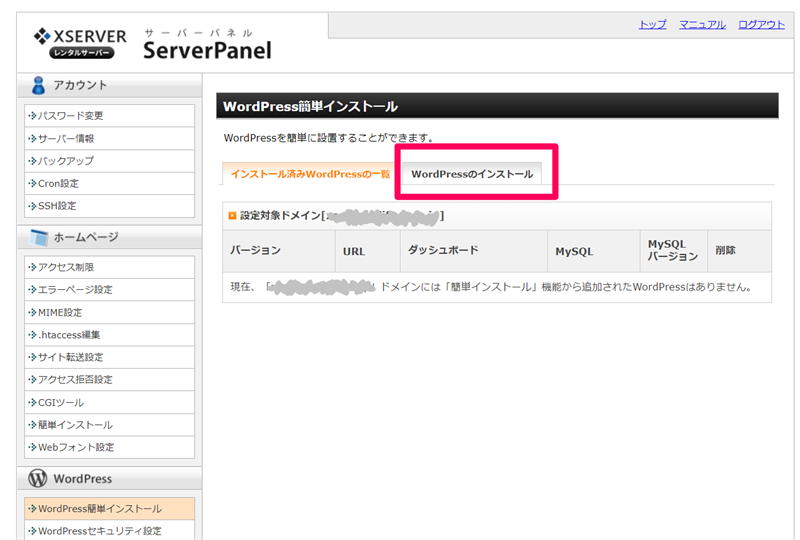This screenshot has width=800, height=540.
Task: Open CGIツール in the sidebar
Action: pos(109,402)
